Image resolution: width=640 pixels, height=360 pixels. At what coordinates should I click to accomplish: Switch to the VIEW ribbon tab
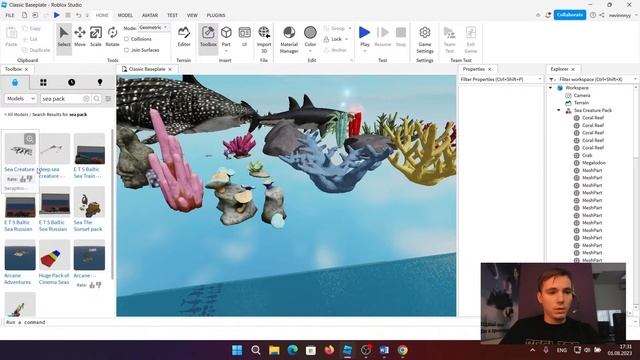pyautogui.click(x=192, y=15)
